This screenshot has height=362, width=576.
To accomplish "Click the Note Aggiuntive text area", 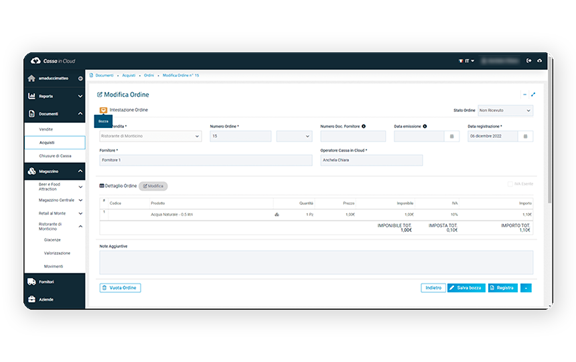I will point(316,262).
